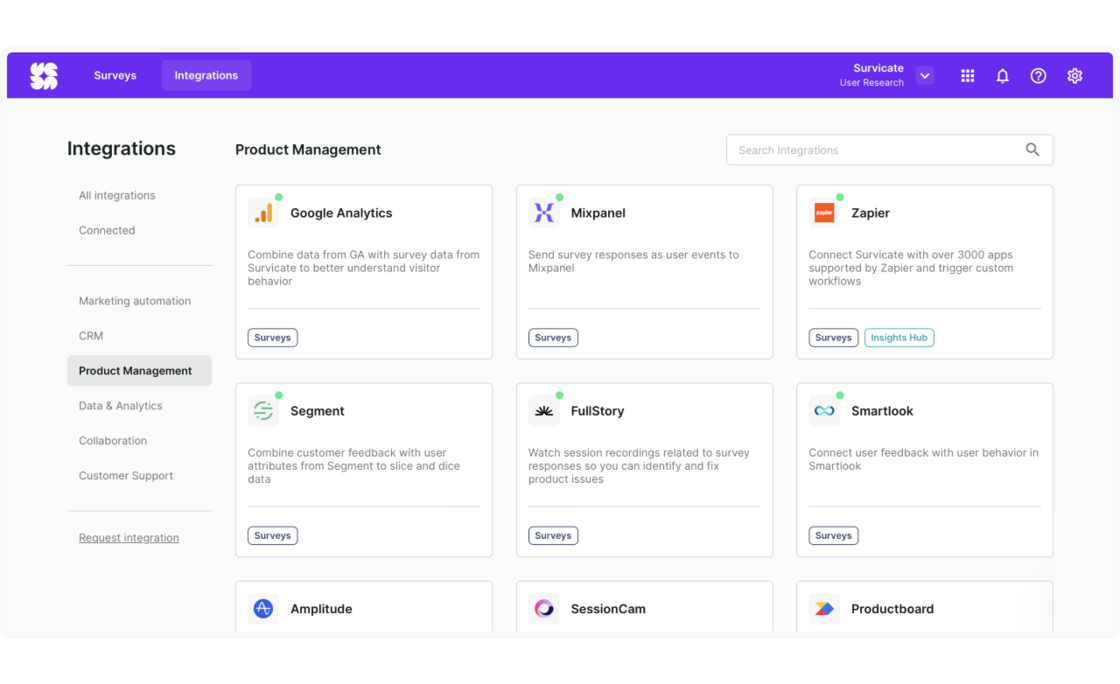
Task: Open the settings gear icon
Action: point(1075,76)
